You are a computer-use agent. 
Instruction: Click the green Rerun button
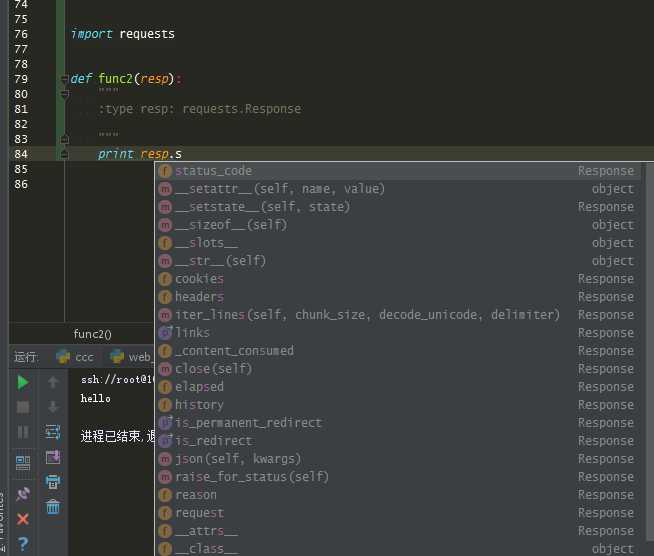click(x=23, y=382)
